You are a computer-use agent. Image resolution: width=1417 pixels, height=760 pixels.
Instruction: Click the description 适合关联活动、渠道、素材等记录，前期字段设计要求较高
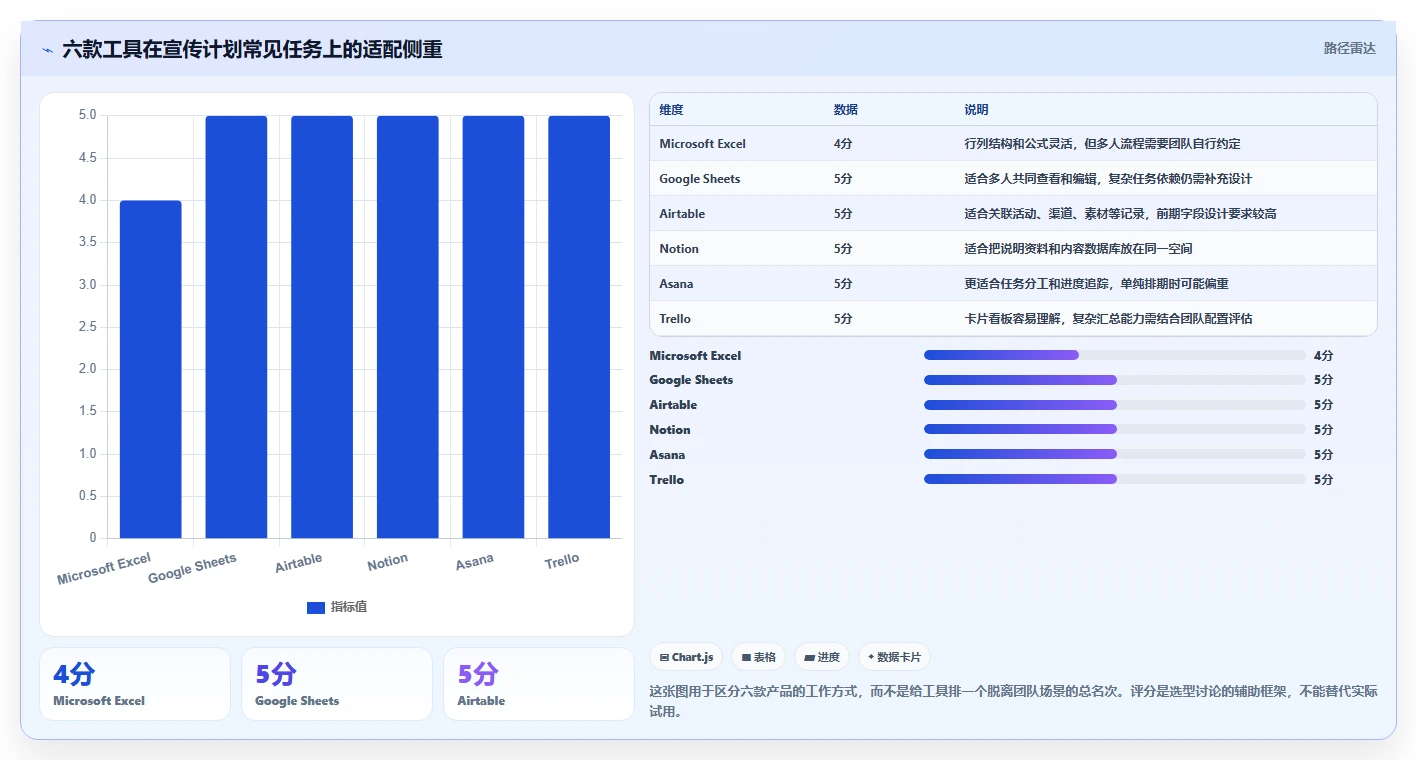click(x=1120, y=214)
